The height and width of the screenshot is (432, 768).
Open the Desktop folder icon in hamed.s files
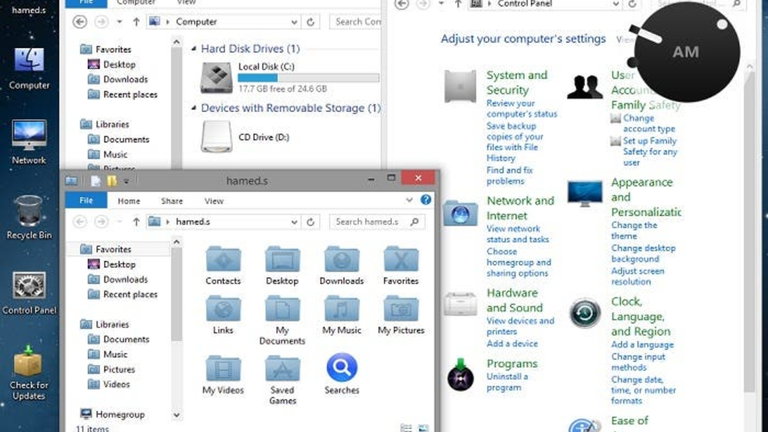pyautogui.click(x=282, y=259)
